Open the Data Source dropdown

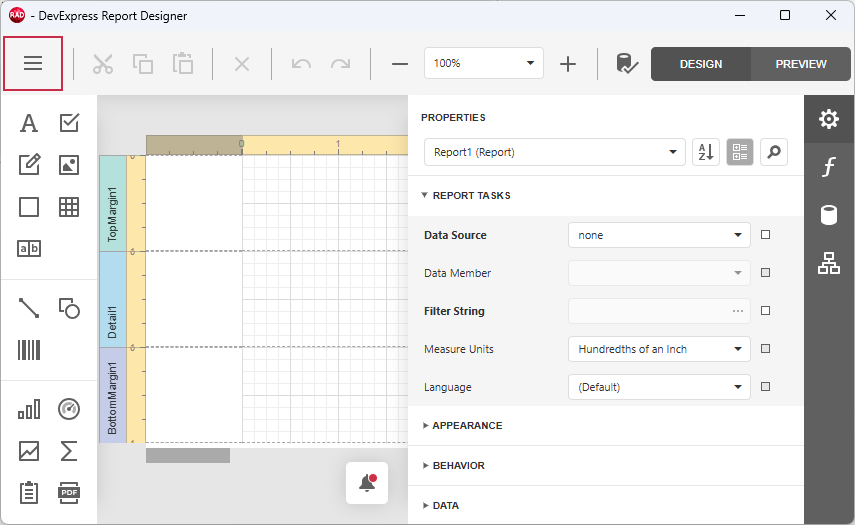click(x=659, y=235)
